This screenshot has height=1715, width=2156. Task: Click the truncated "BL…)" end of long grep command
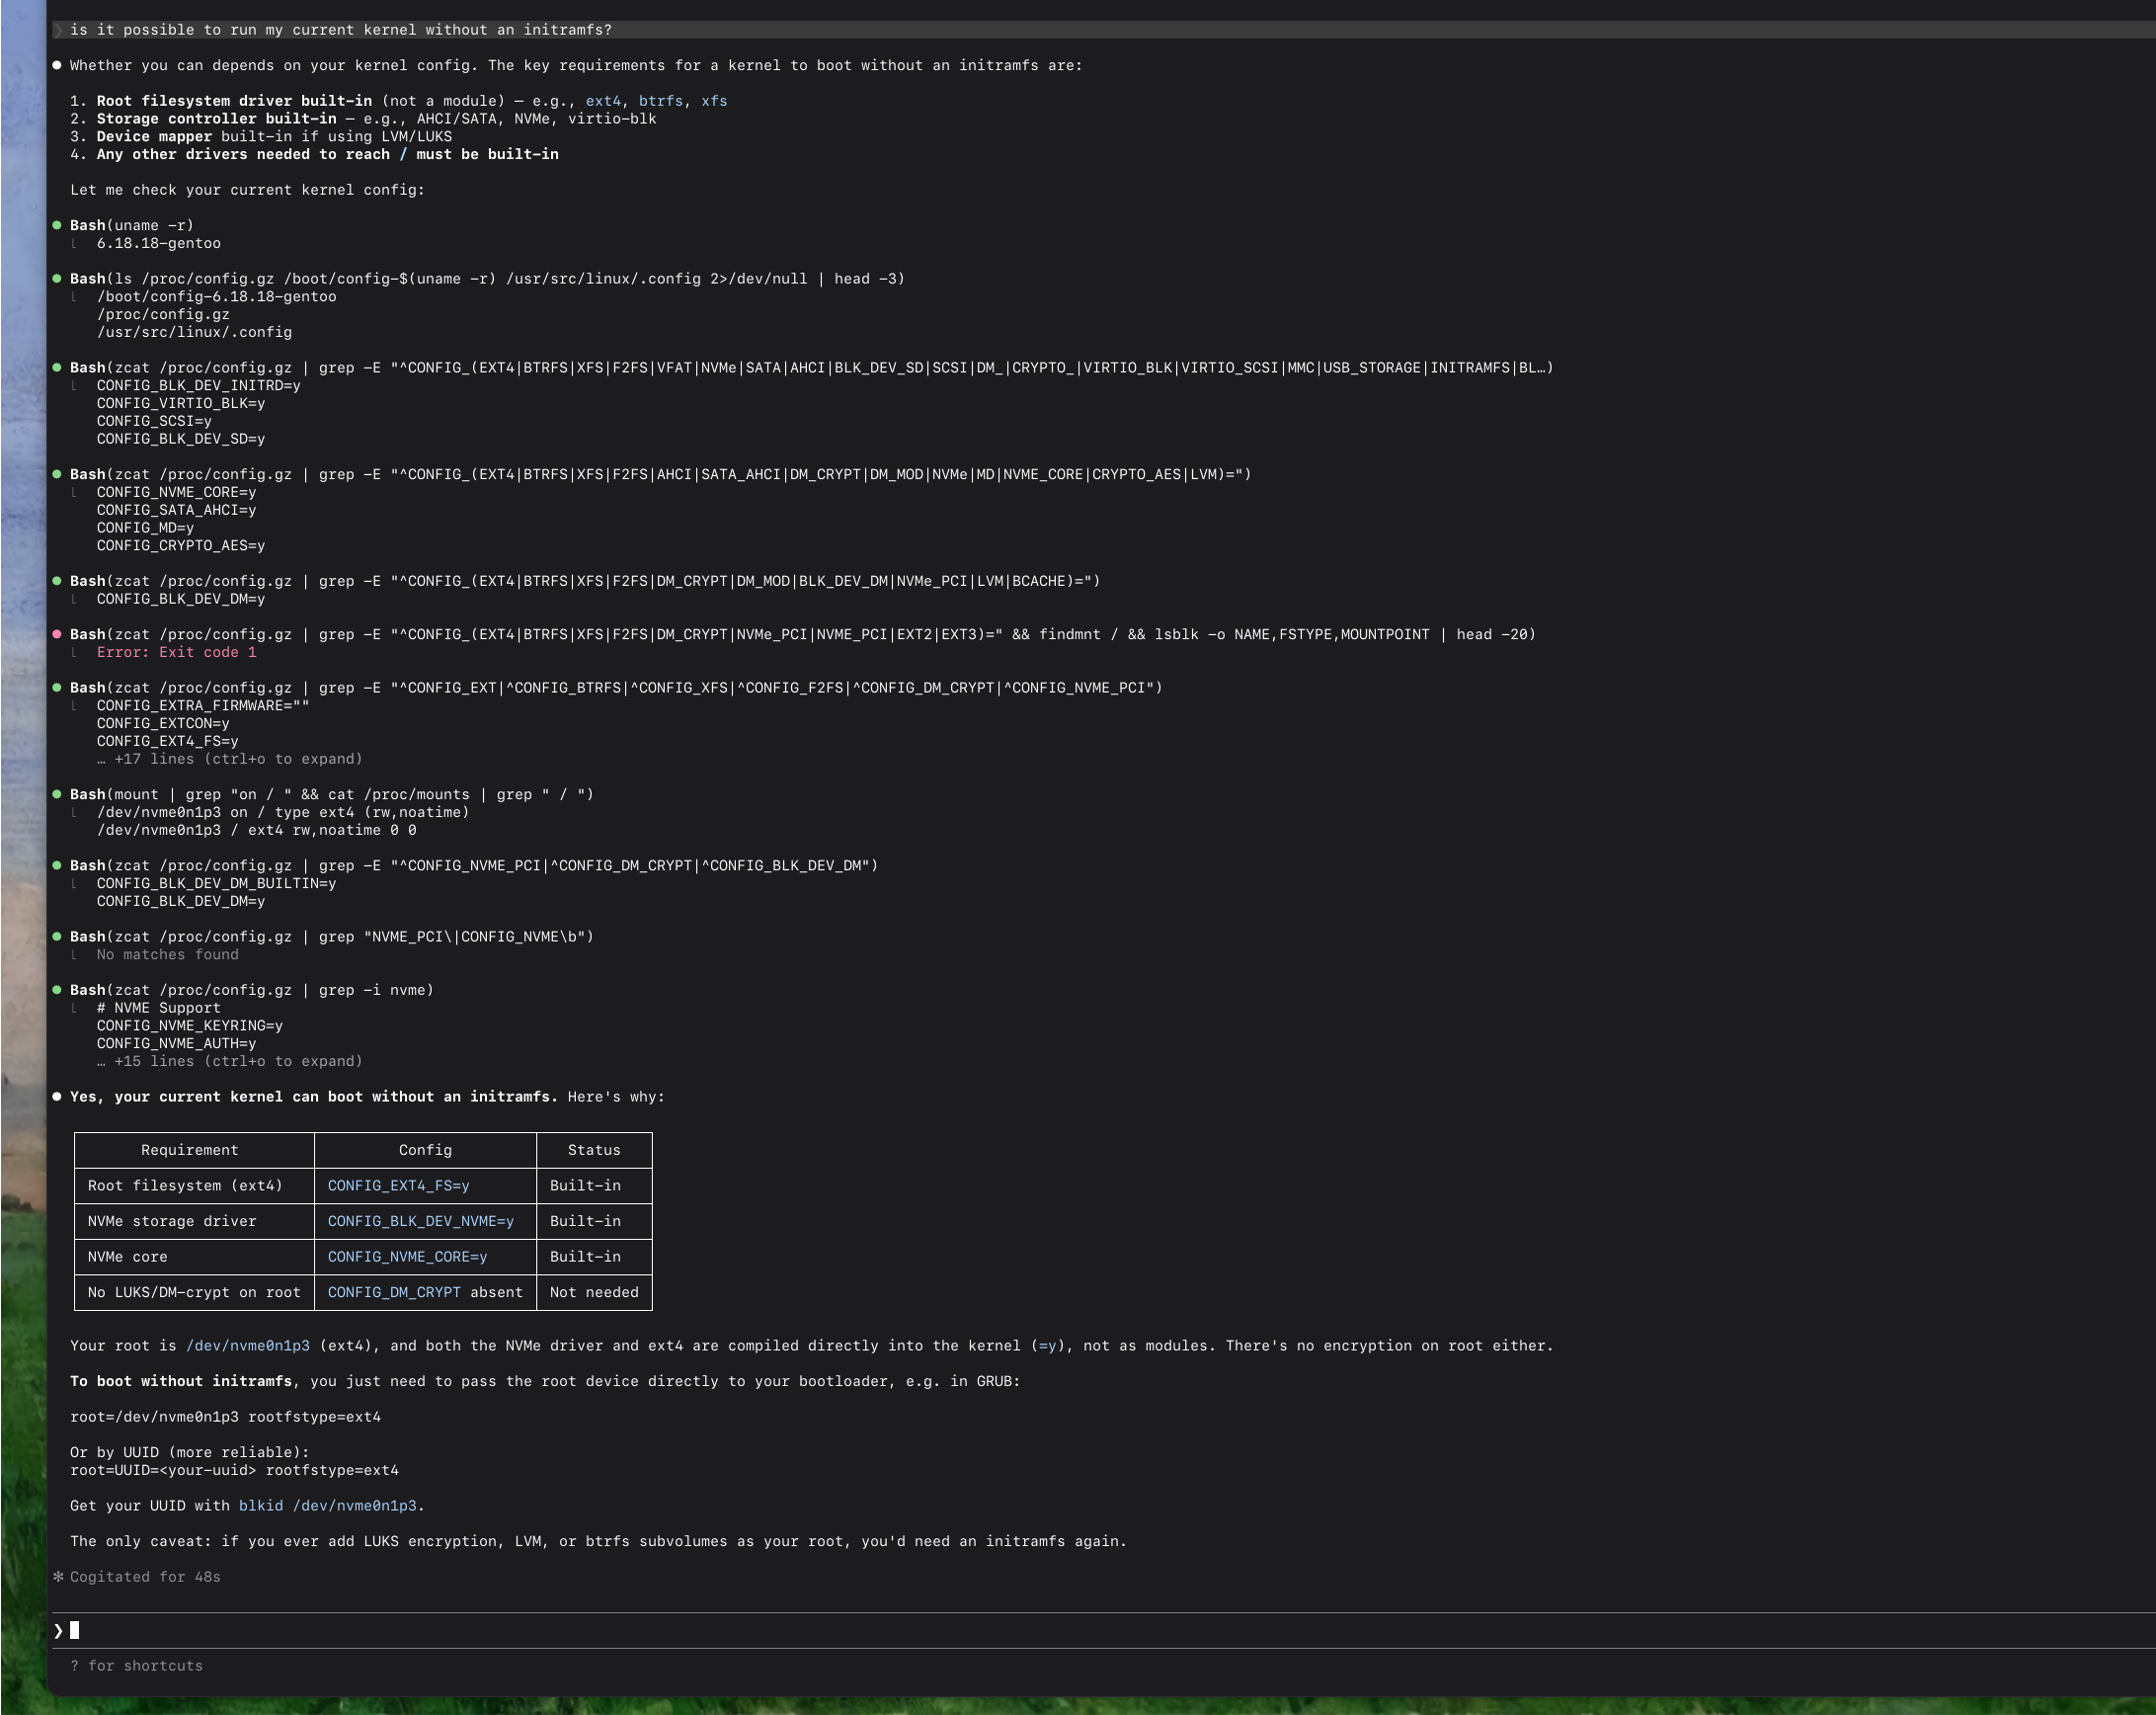pyautogui.click(x=1535, y=368)
